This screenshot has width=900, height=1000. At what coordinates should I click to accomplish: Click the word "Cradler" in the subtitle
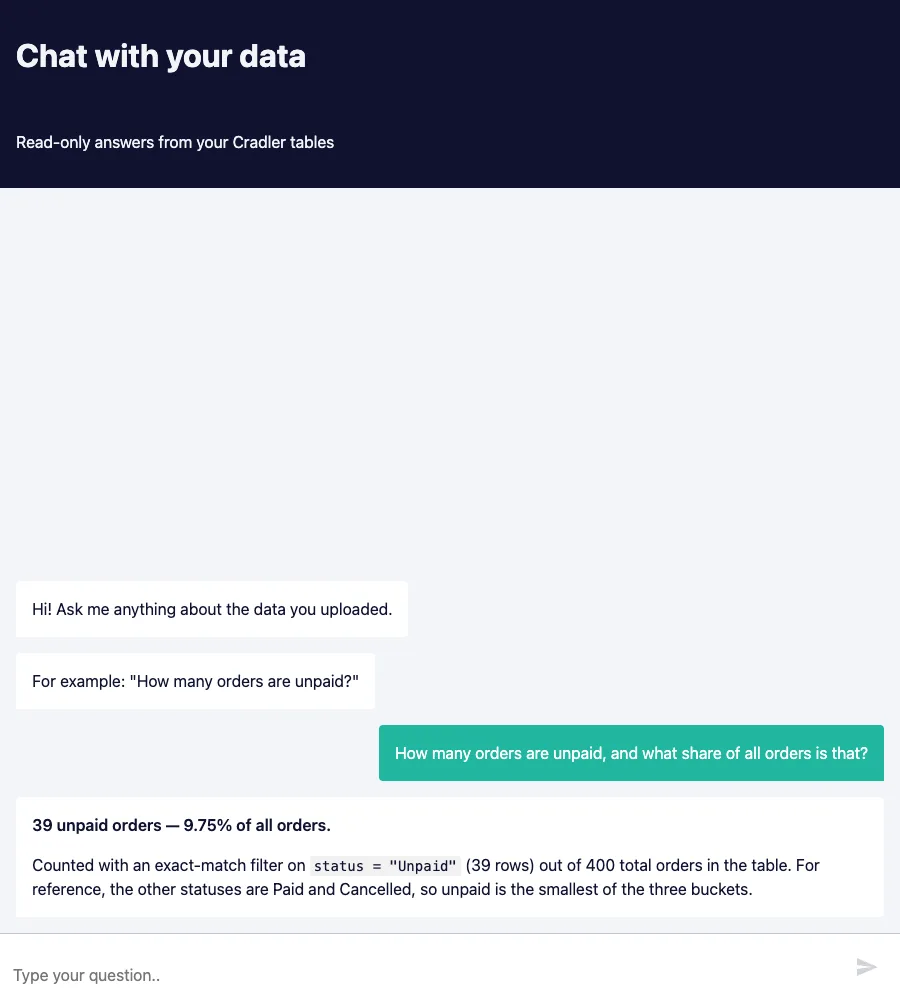pyautogui.click(x=258, y=142)
